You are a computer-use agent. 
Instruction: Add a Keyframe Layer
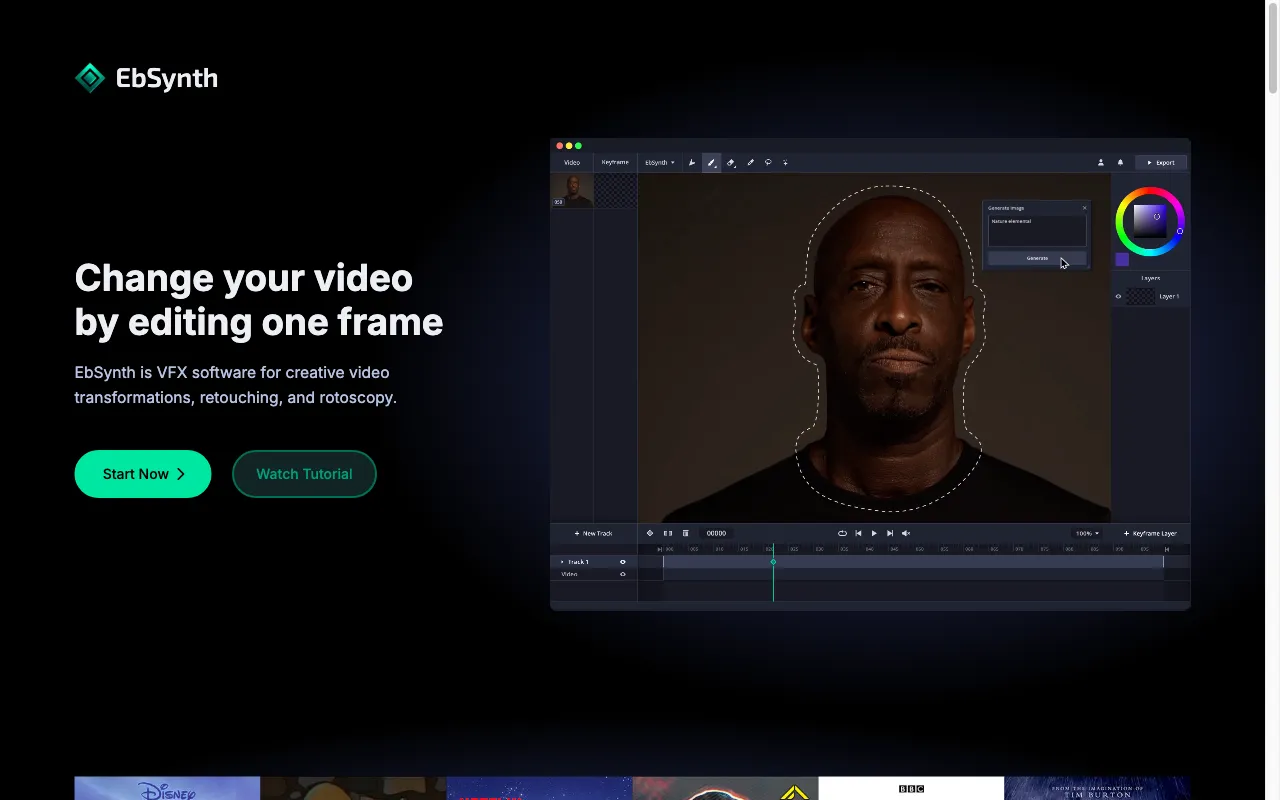click(x=1151, y=533)
